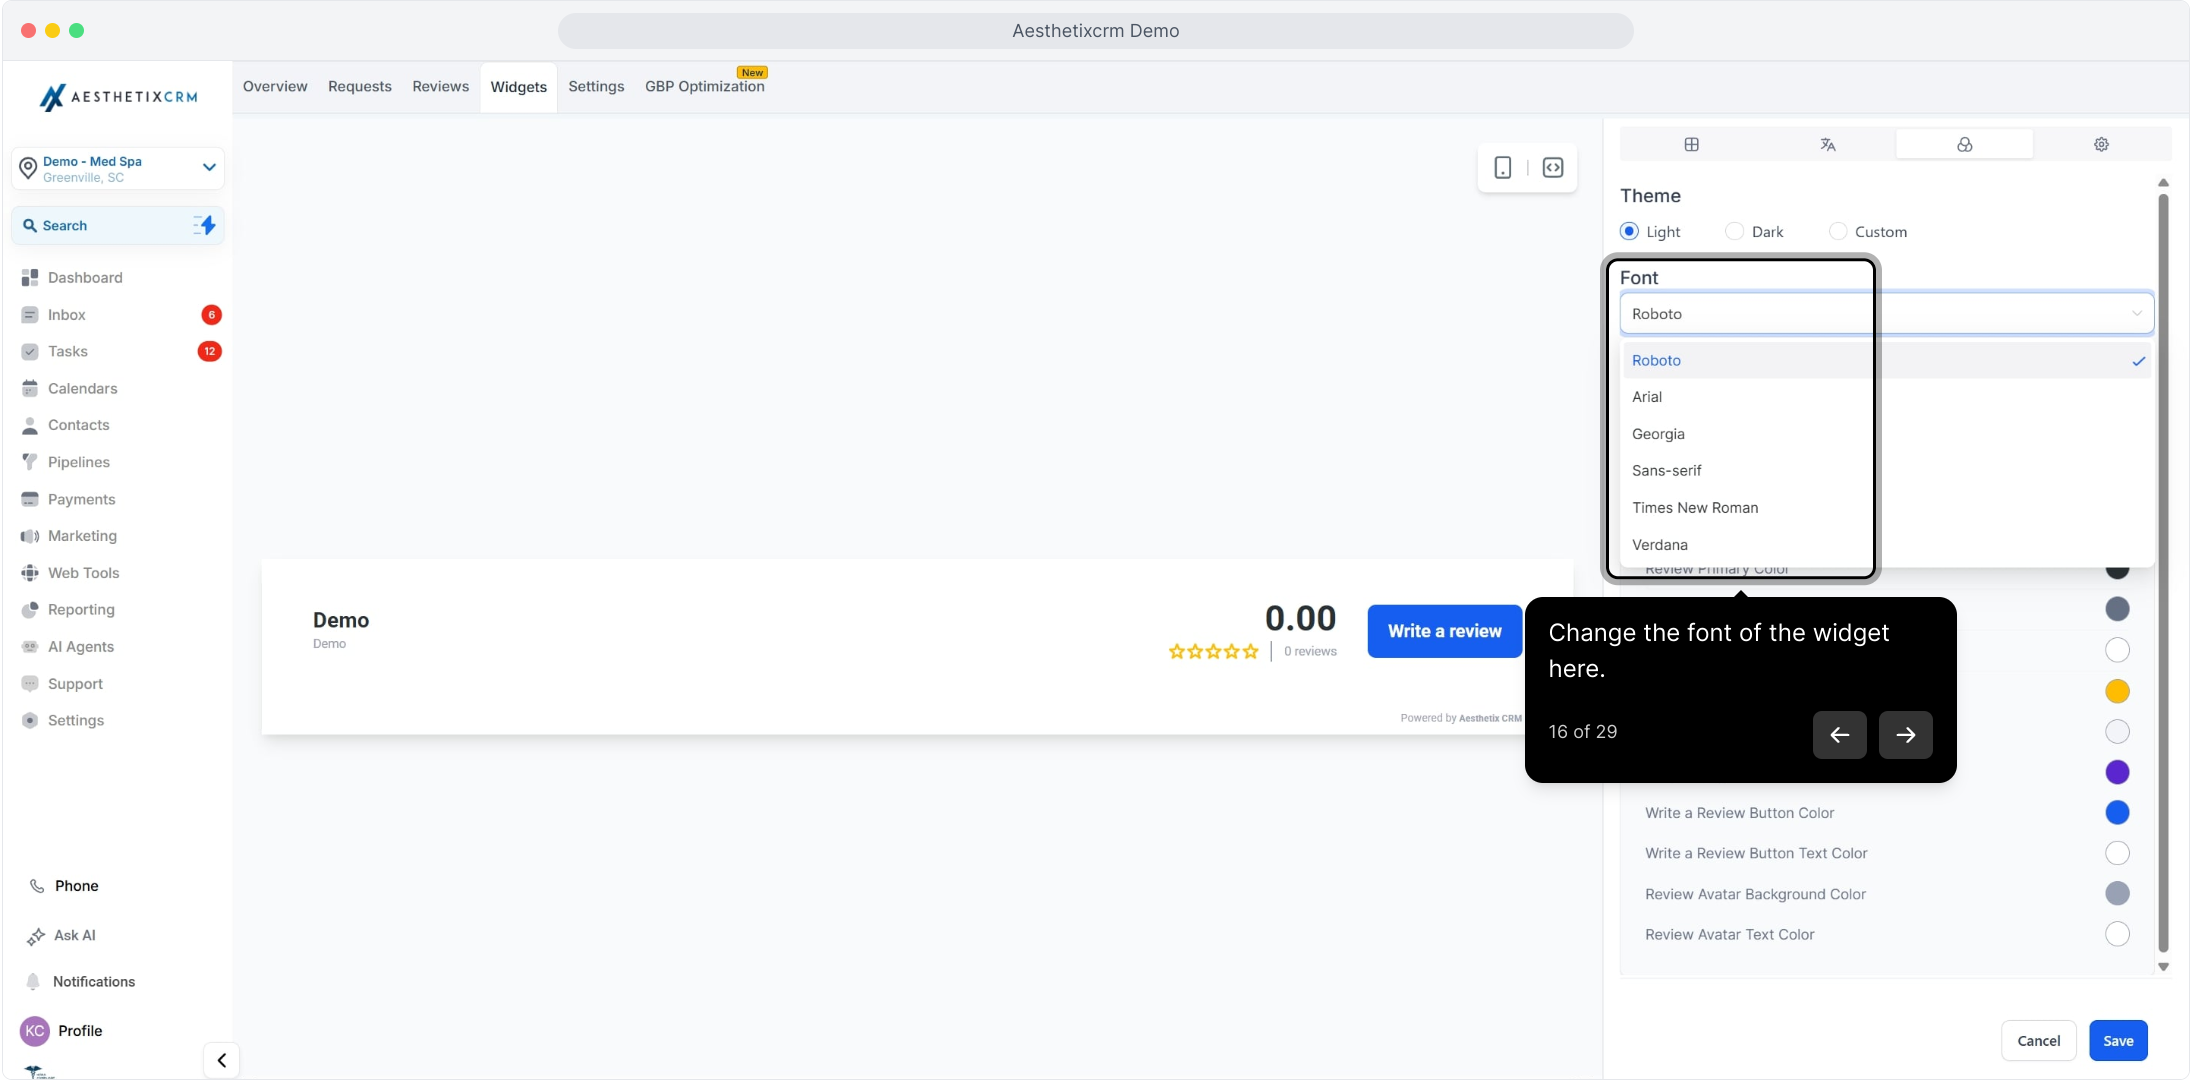Switch to mobile preview icon
Screen dimensions: 2192x1080
(1502, 168)
